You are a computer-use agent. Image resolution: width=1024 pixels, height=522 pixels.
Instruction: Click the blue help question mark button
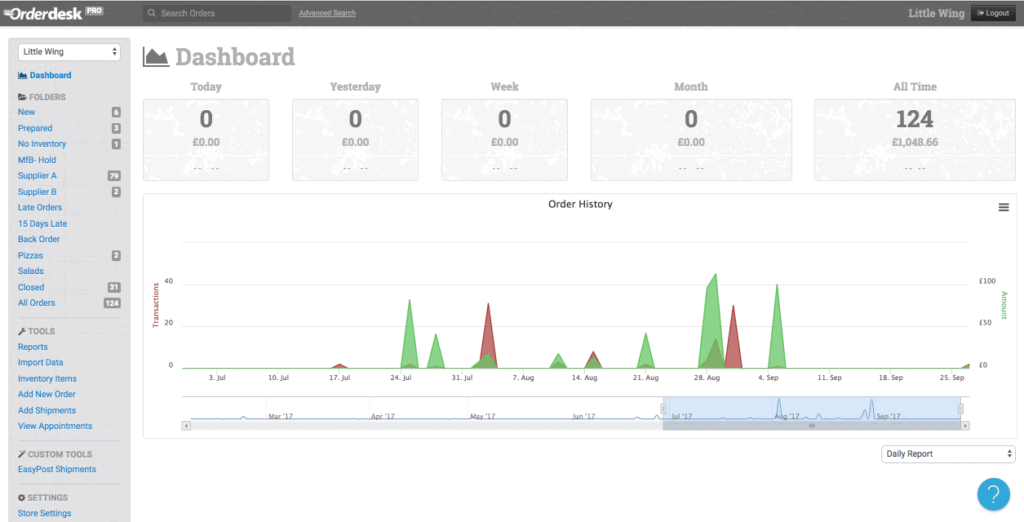pyautogui.click(x=993, y=493)
